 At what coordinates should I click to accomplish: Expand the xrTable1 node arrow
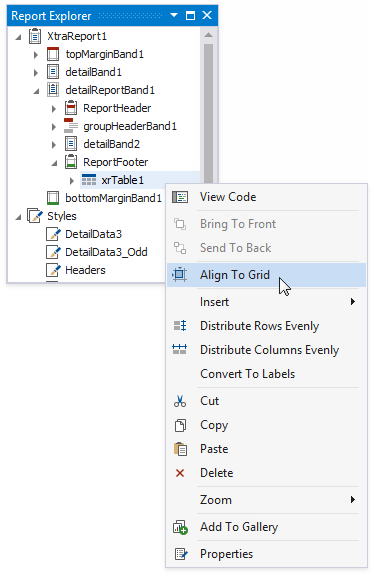(72, 180)
